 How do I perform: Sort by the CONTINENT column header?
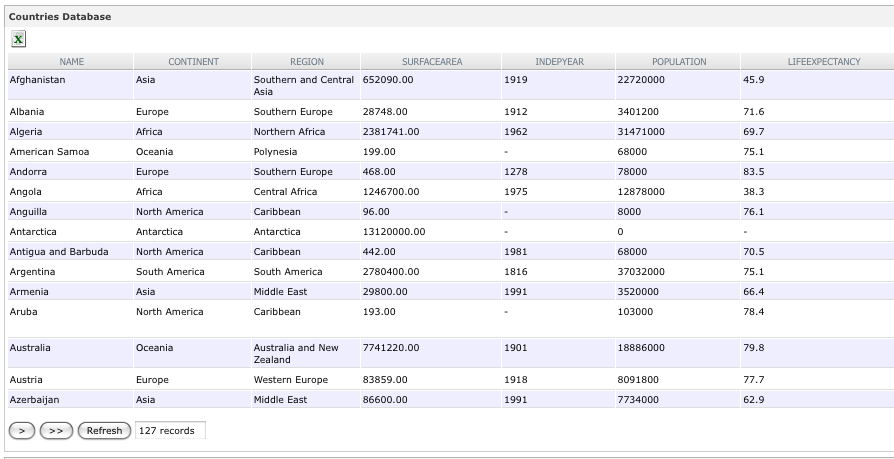click(193, 62)
